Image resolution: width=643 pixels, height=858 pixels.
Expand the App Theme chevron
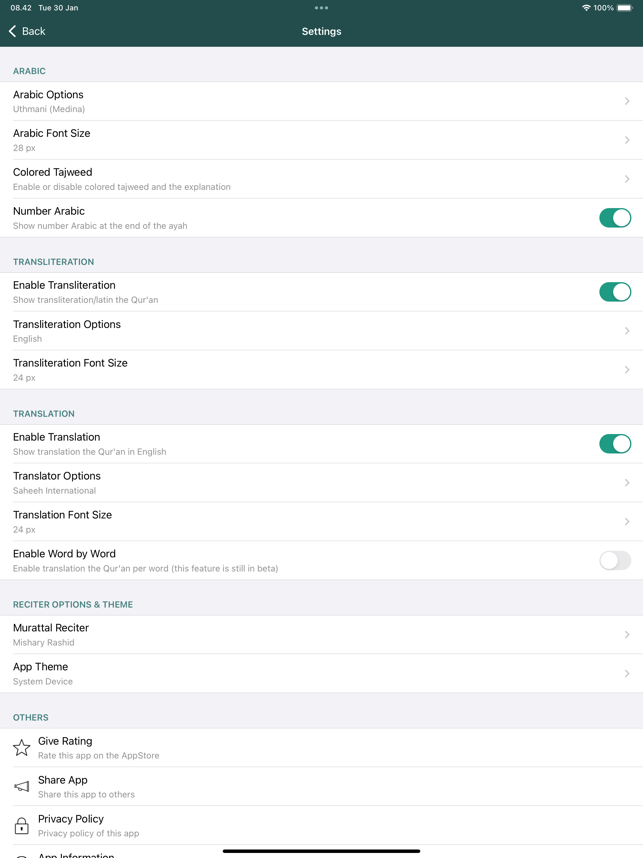(627, 674)
